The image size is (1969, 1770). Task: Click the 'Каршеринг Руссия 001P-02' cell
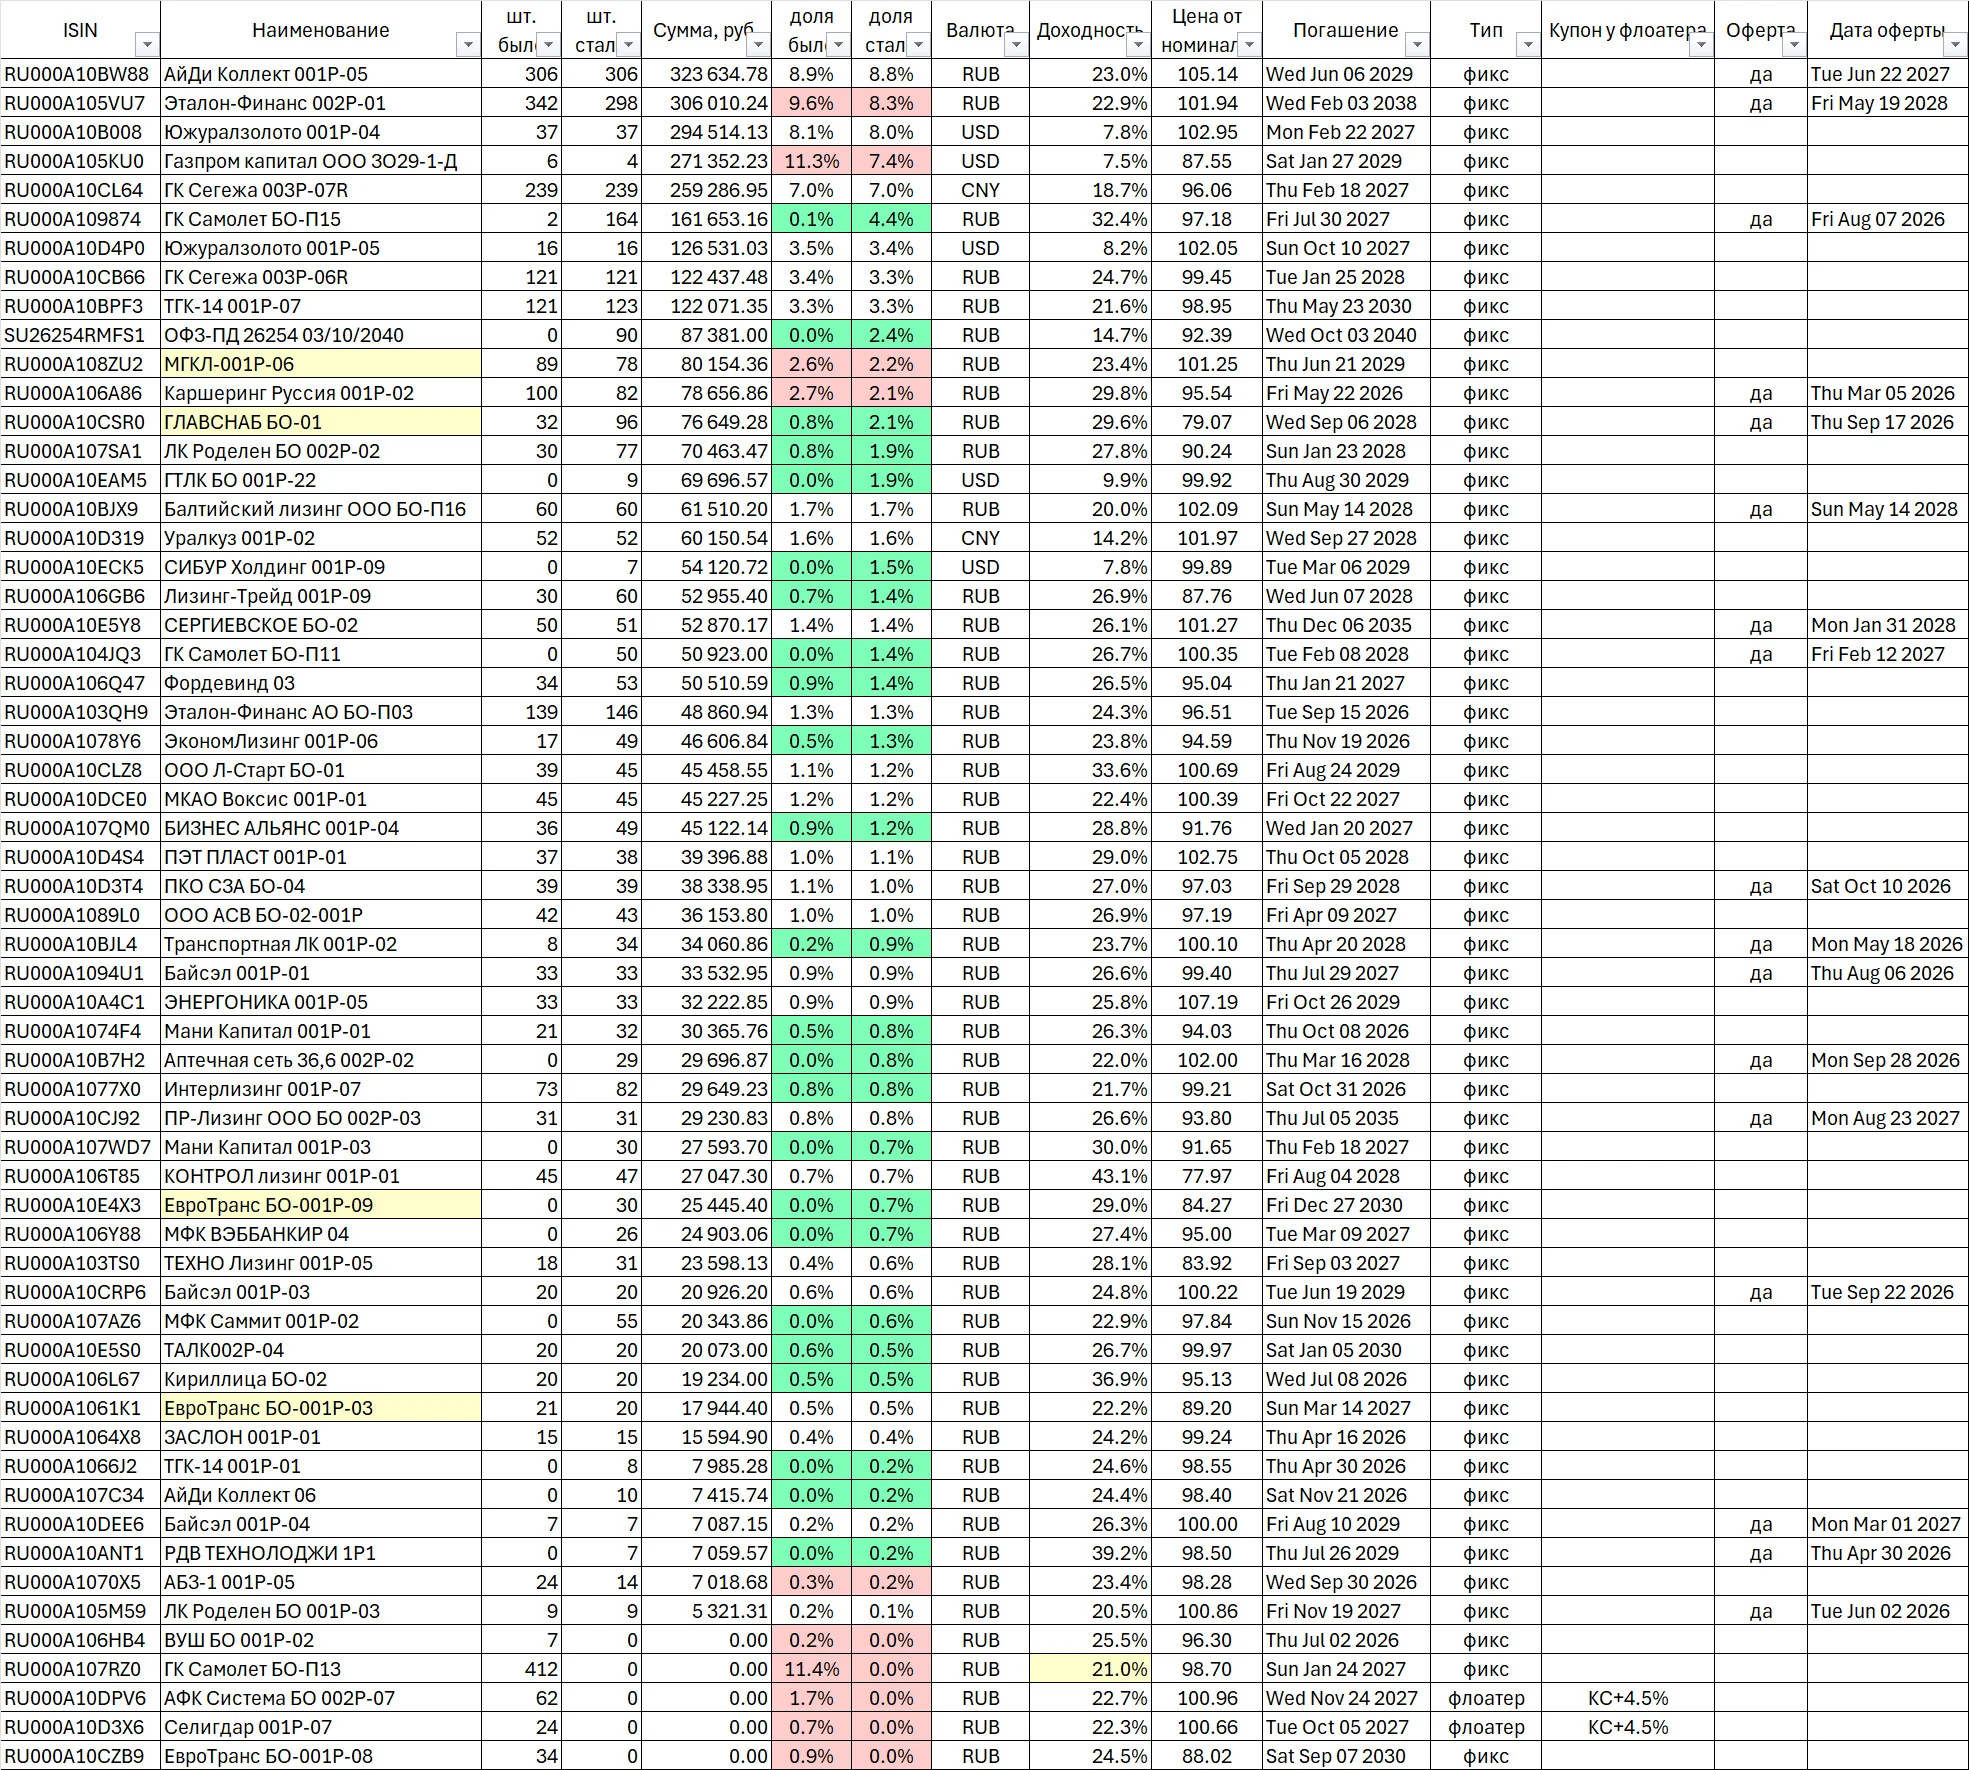[321, 393]
